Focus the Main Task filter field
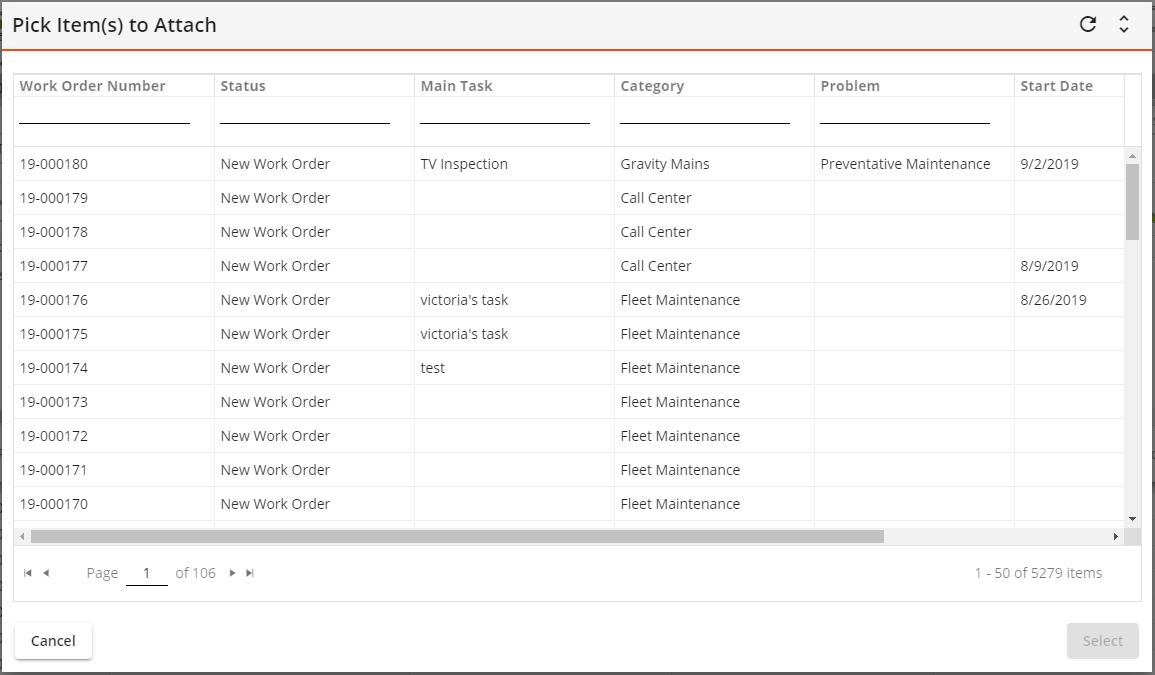Viewport: 1155px width, 675px height. [x=505, y=113]
